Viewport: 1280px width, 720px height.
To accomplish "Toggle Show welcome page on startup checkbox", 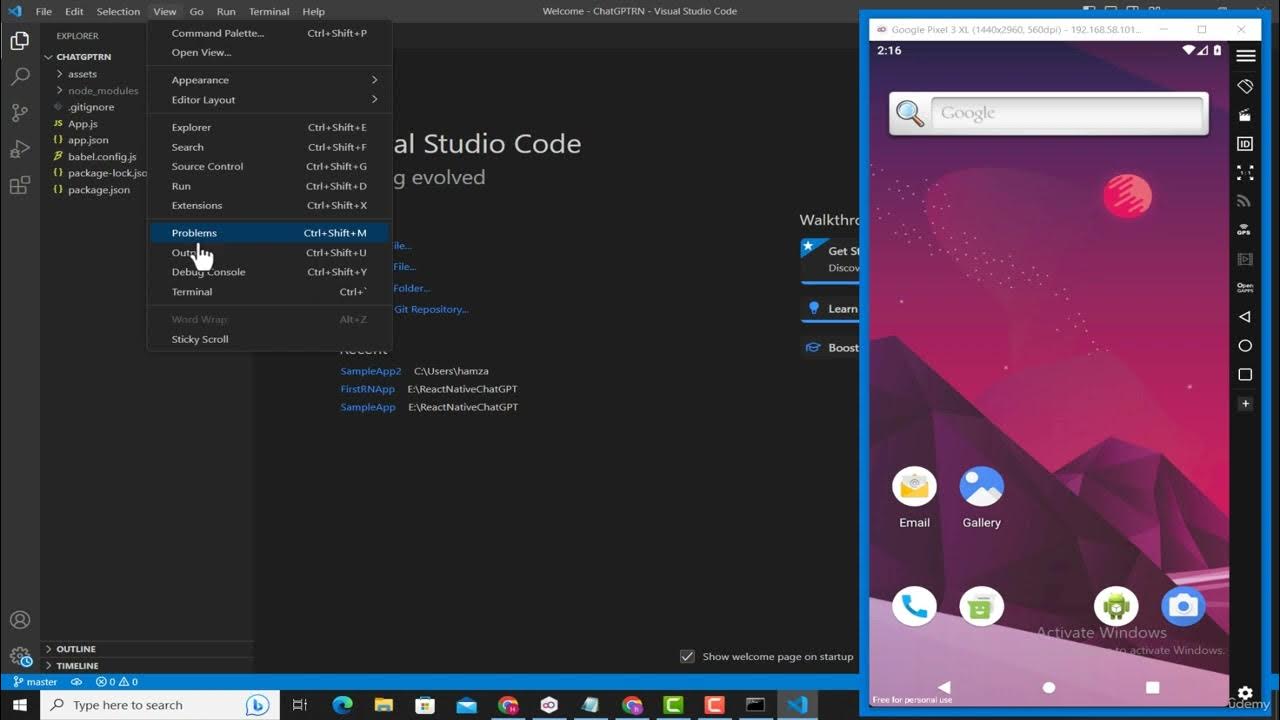I will coord(687,656).
